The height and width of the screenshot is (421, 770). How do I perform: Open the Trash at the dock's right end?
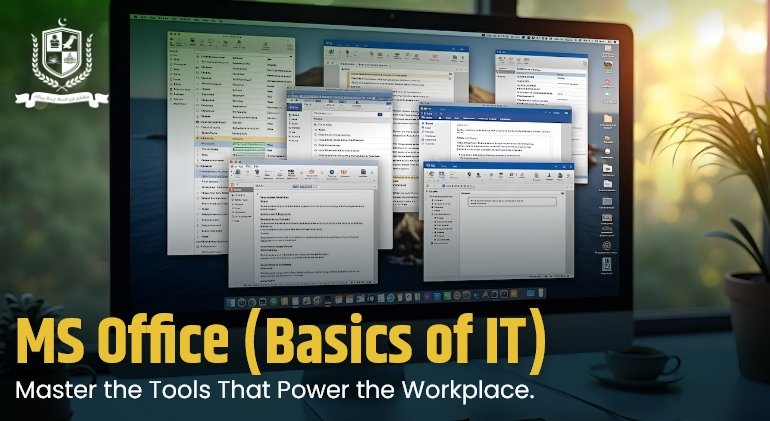click(x=540, y=293)
